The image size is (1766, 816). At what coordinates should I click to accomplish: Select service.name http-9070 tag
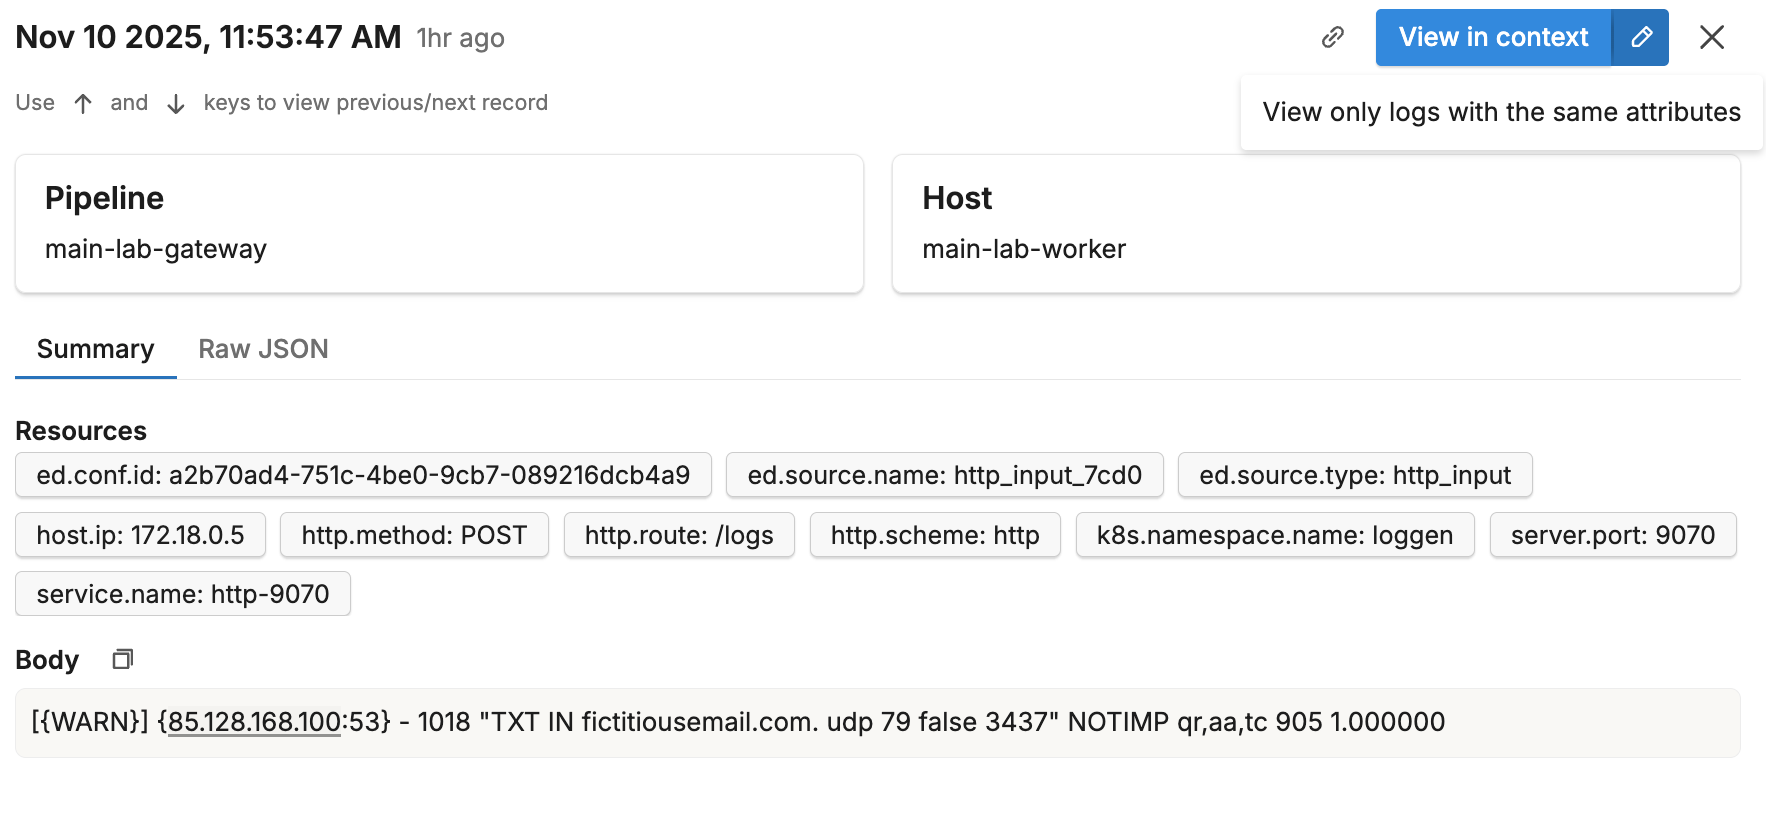(x=183, y=594)
